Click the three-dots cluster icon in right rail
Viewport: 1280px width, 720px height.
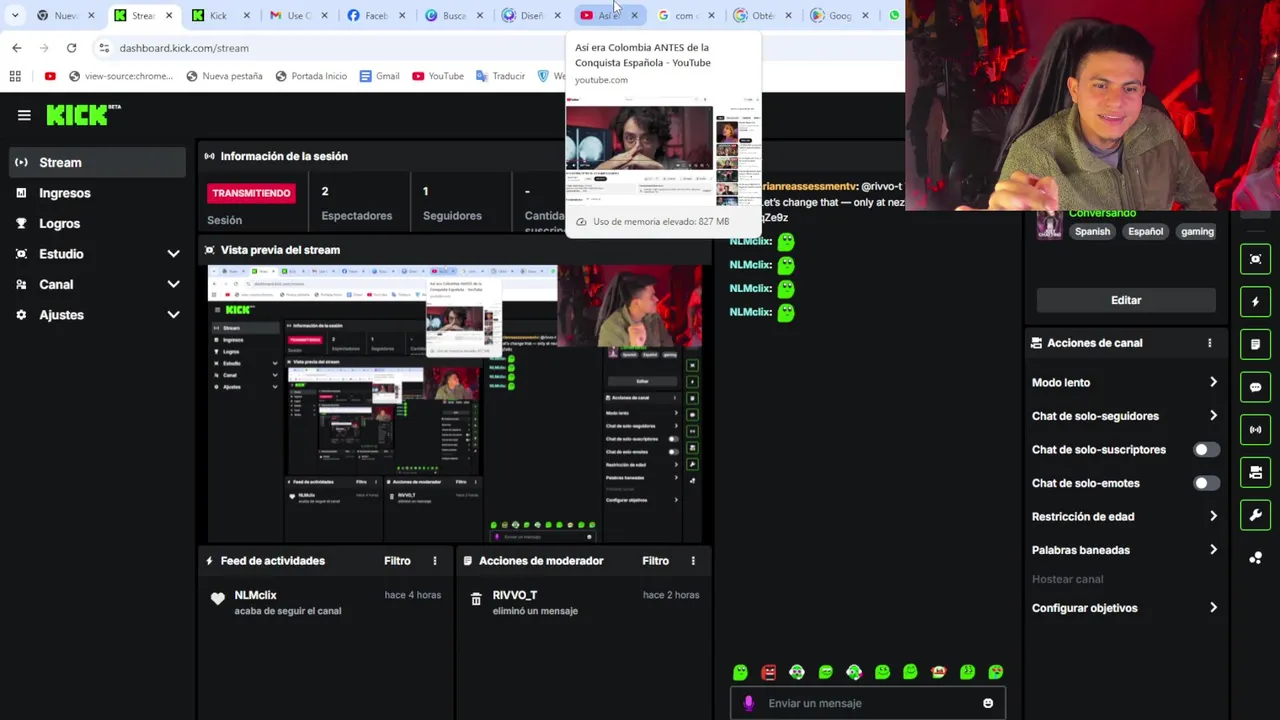click(x=1255, y=558)
